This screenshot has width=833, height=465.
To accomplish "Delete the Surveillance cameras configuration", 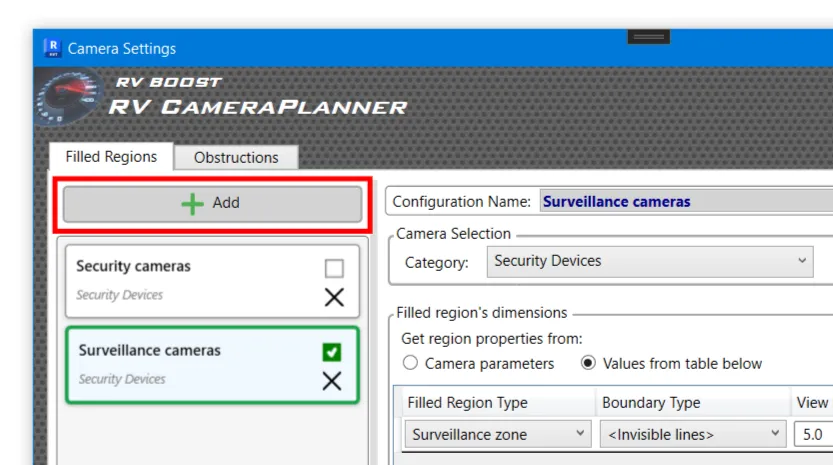I will 332,381.
